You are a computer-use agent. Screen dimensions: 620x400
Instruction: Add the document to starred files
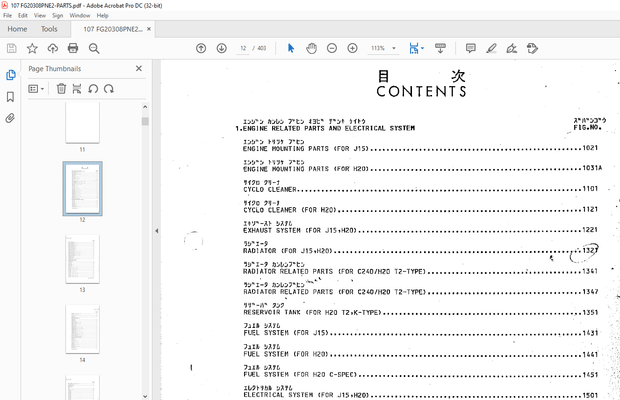point(32,48)
